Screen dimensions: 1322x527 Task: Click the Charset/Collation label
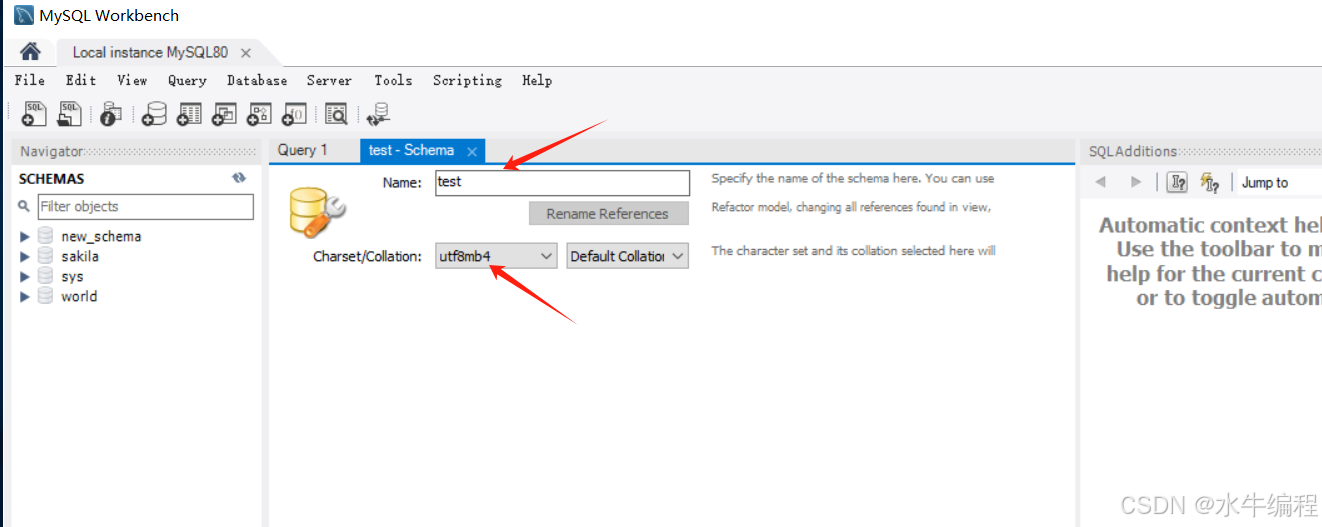(x=367, y=257)
